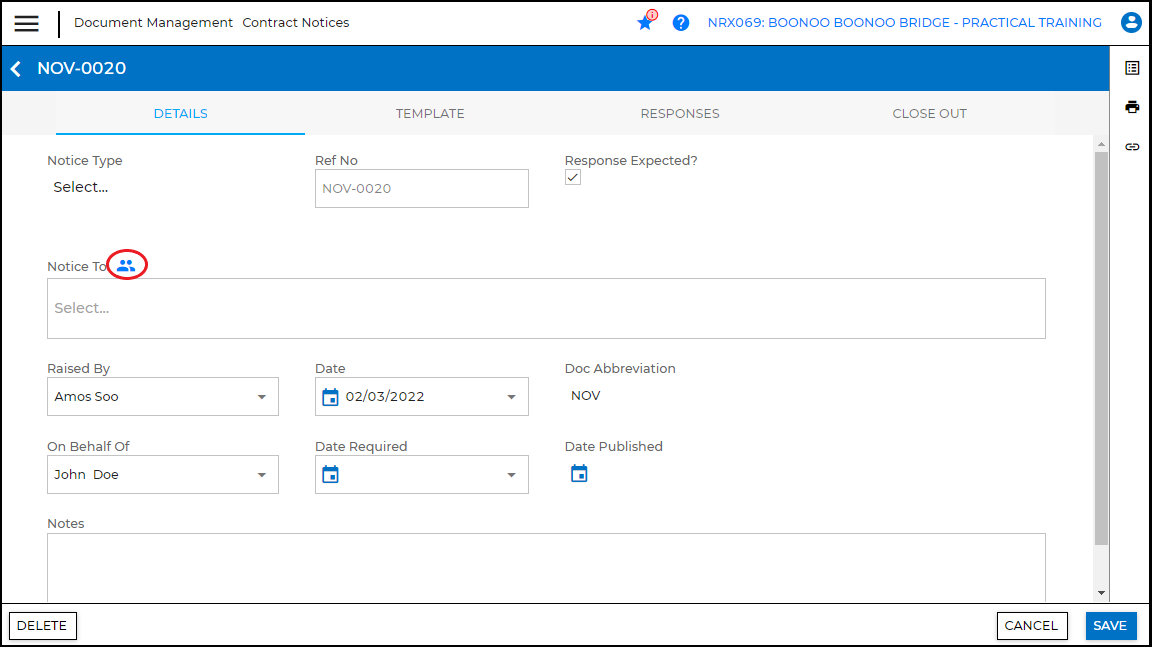The height and width of the screenshot is (647, 1152).
Task: Open the Date Required dropdown arrow
Action: coord(511,475)
